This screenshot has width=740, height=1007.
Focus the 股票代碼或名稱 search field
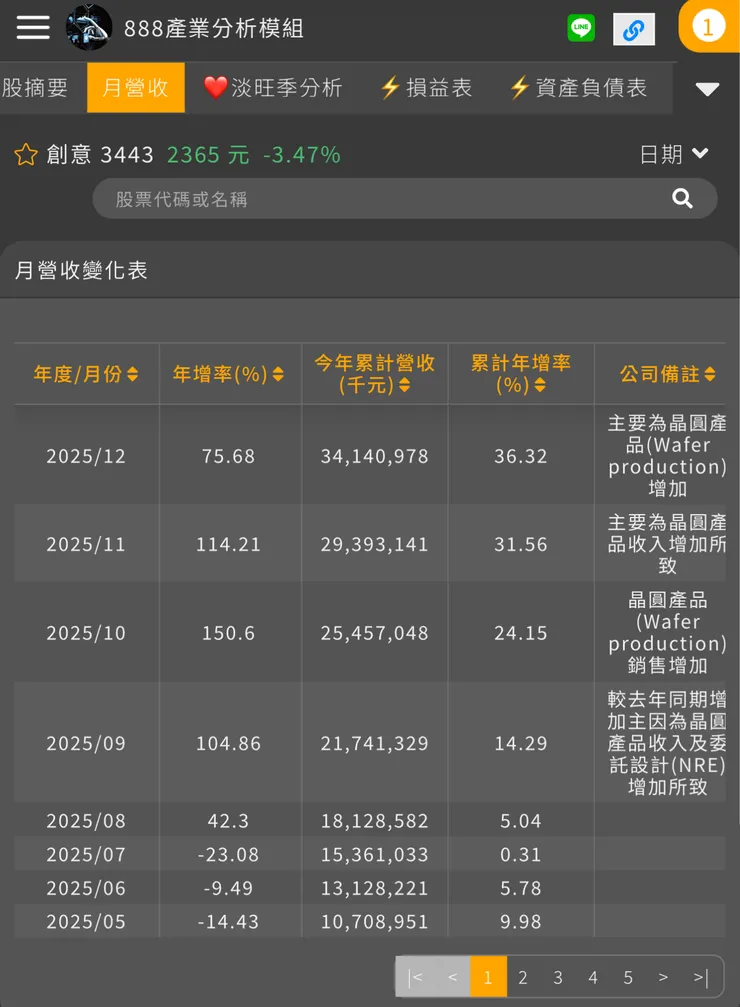pyautogui.click(x=405, y=198)
